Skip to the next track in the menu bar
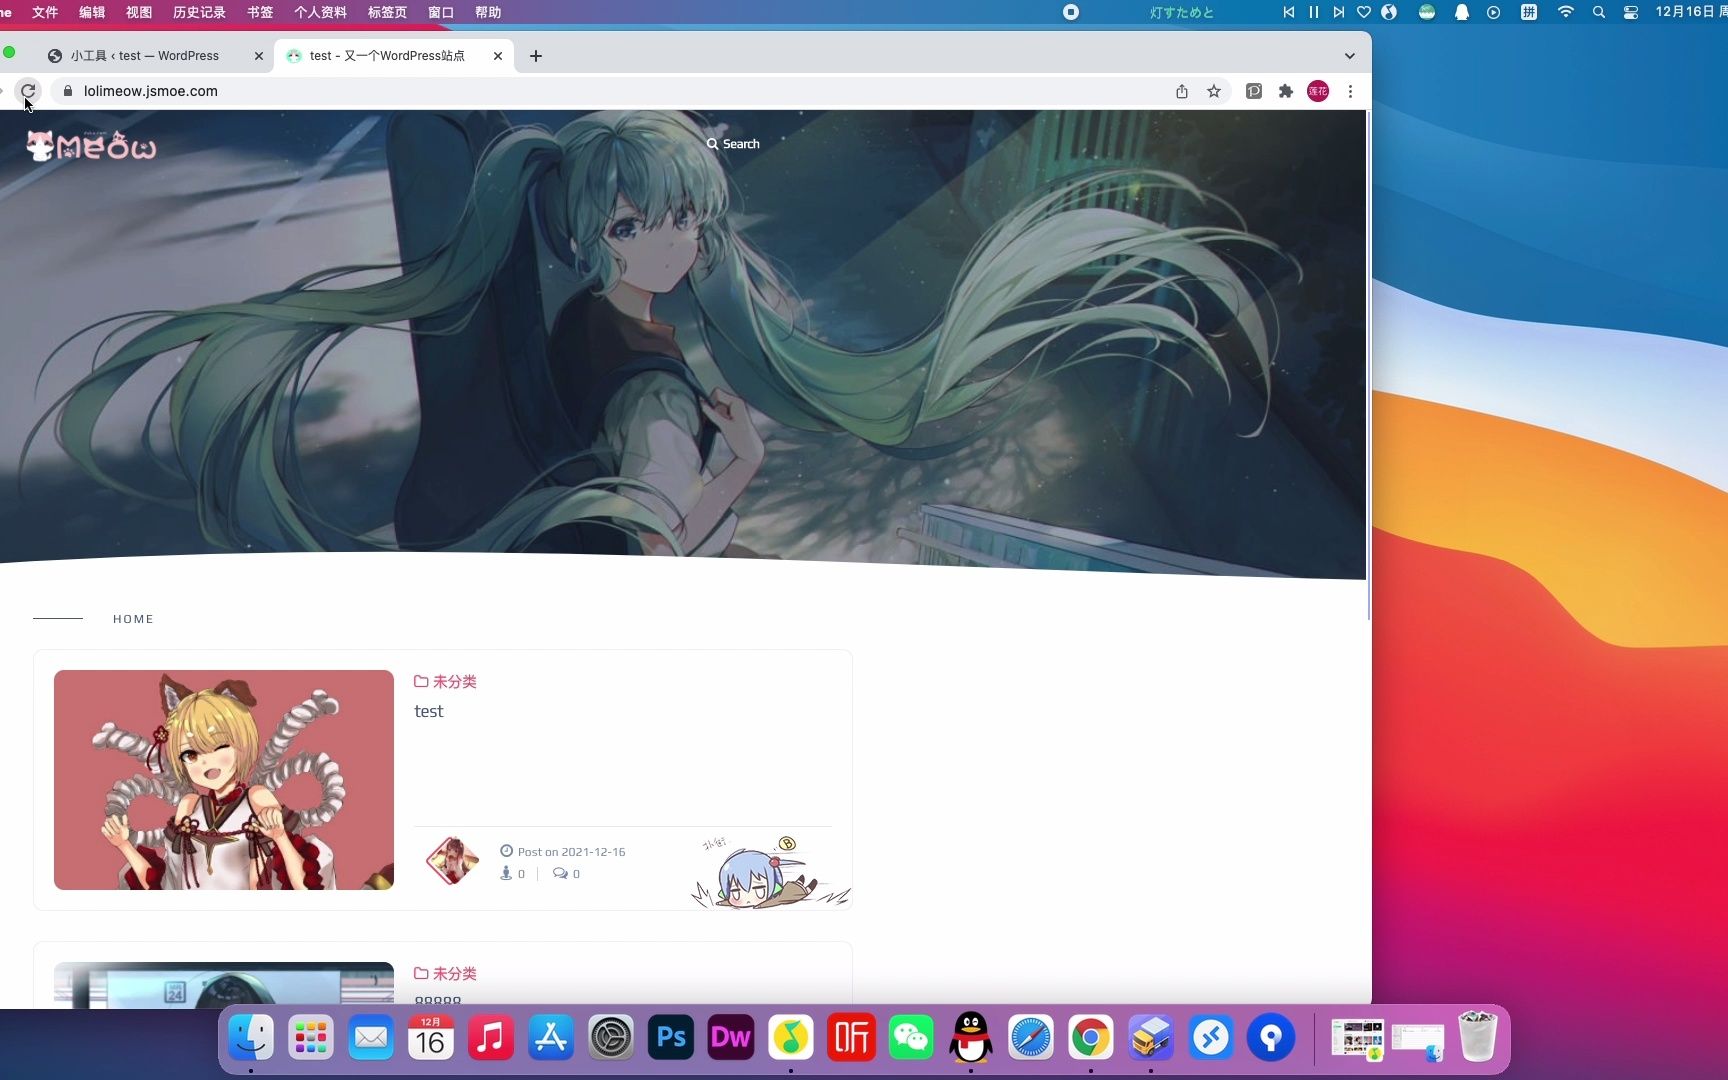The width and height of the screenshot is (1728, 1080). click(1338, 12)
